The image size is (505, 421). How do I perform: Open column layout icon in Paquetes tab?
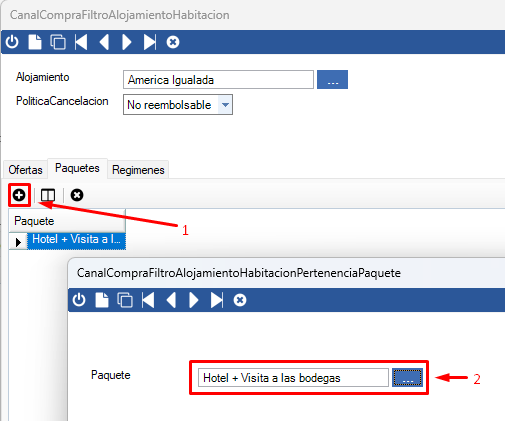point(48,195)
